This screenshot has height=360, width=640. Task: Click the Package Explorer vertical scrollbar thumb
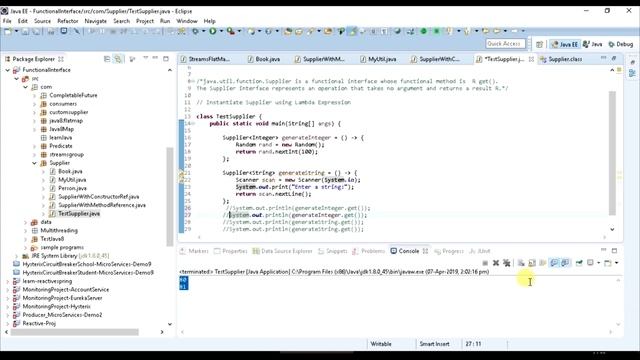point(170,197)
